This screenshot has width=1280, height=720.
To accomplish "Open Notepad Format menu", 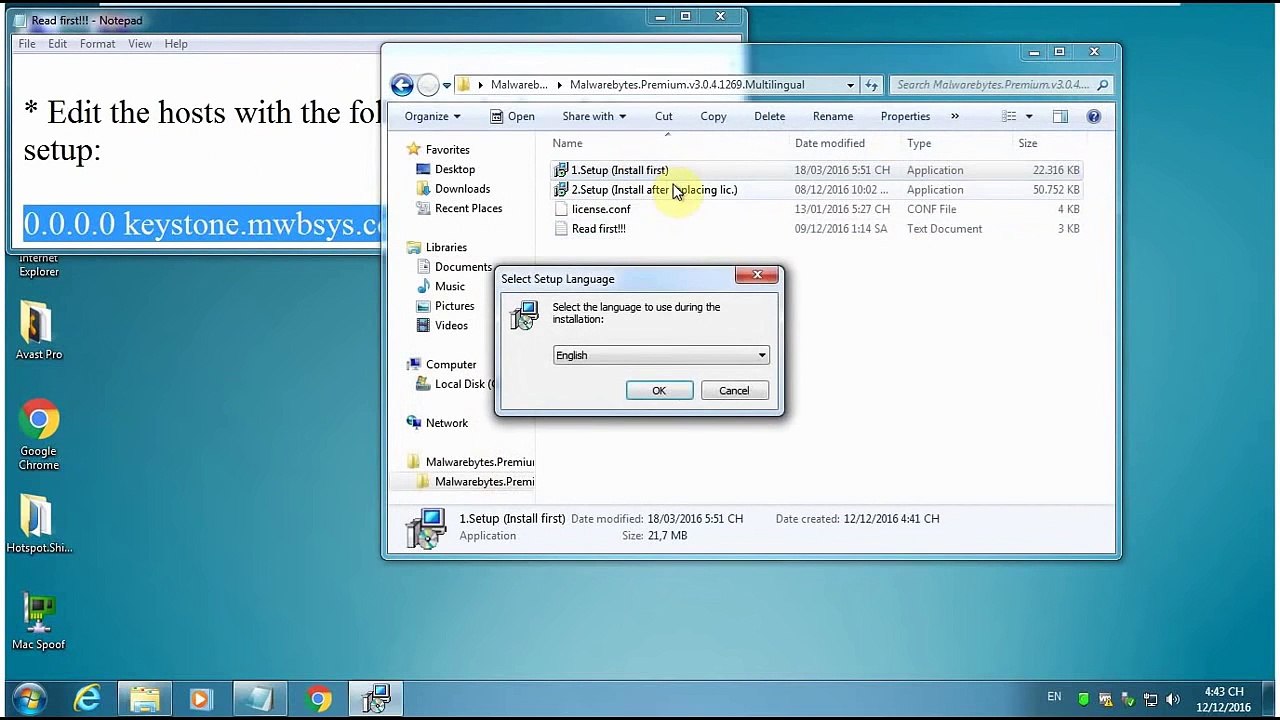I will point(98,44).
